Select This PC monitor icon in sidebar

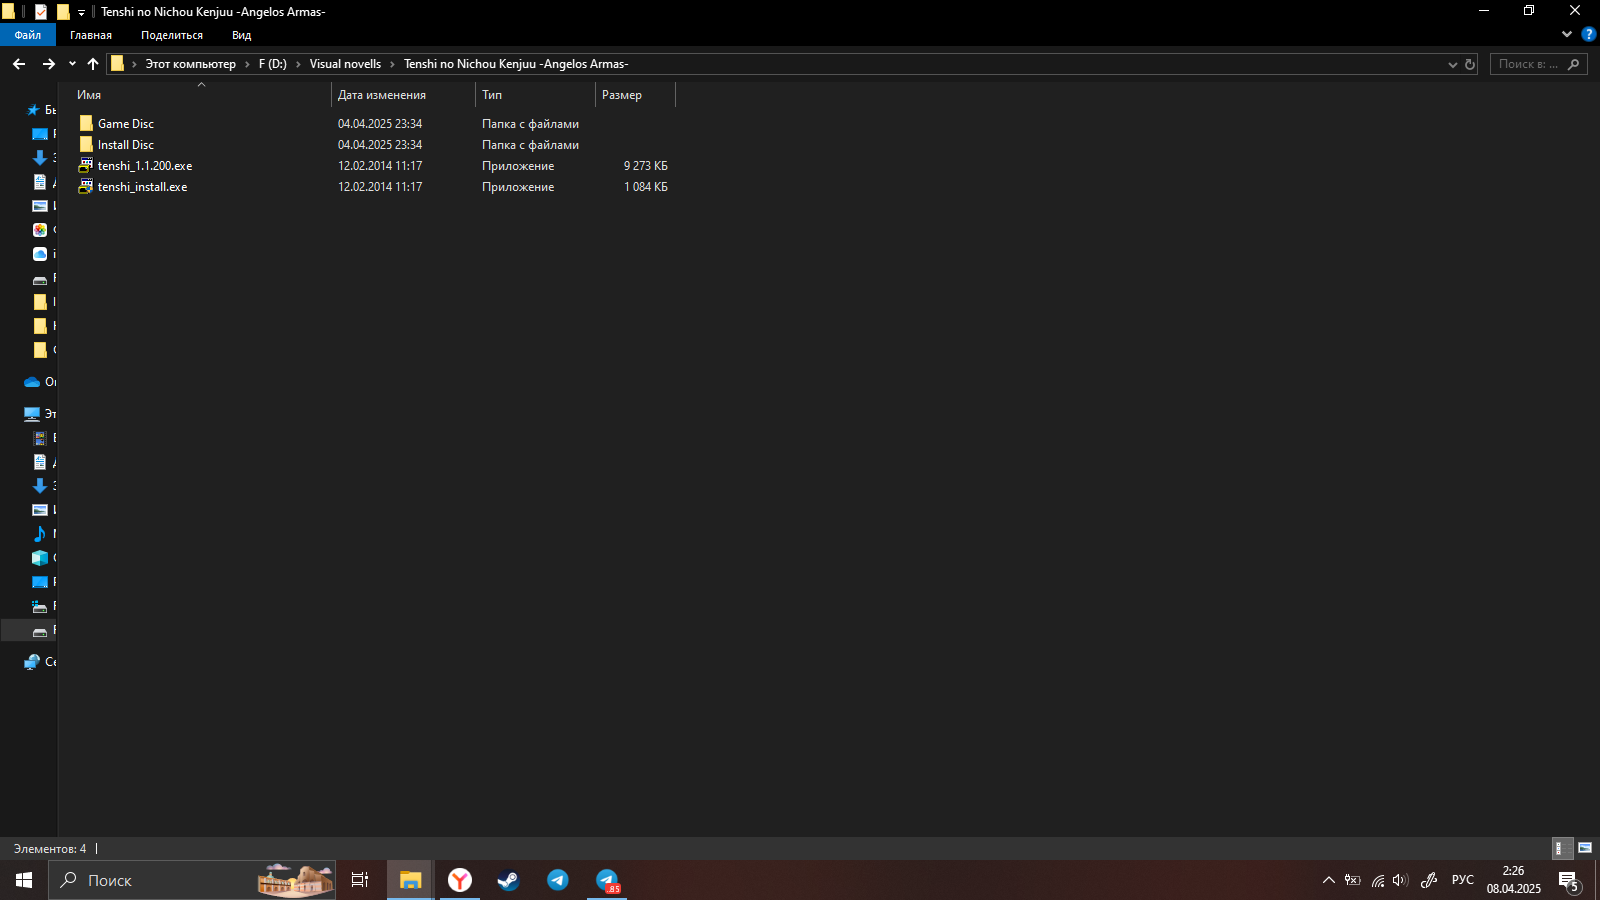32,413
